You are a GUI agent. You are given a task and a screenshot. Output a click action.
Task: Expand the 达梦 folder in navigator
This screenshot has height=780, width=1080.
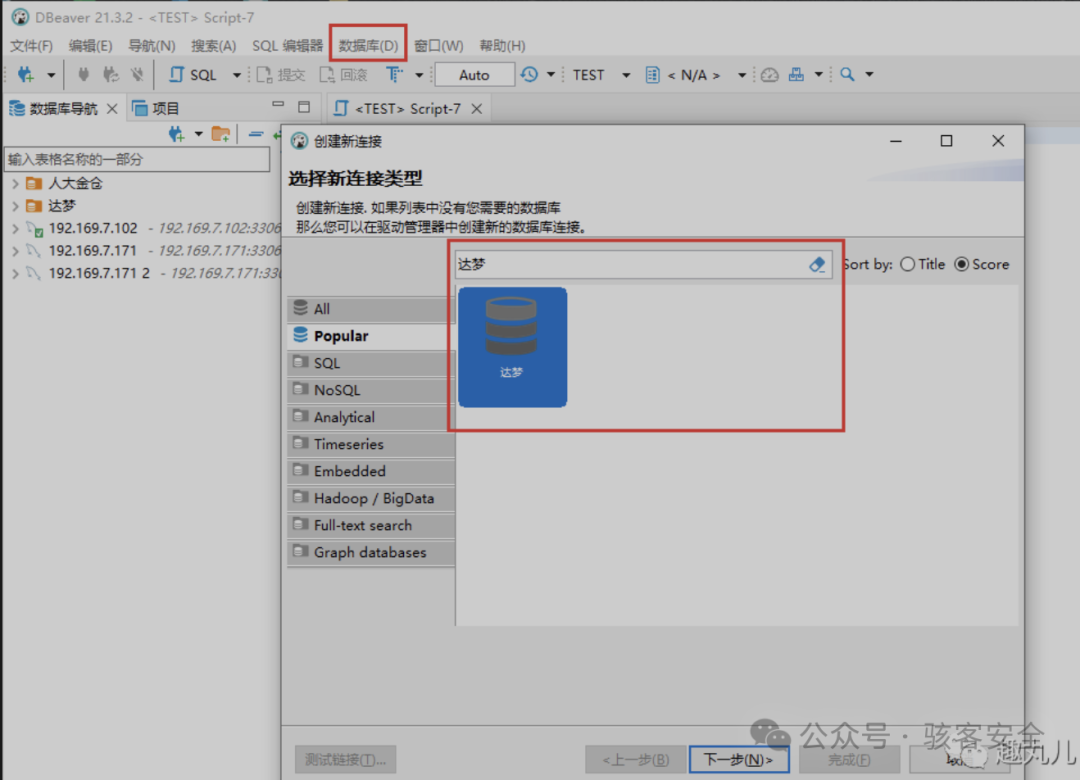pyautogui.click(x=15, y=205)
